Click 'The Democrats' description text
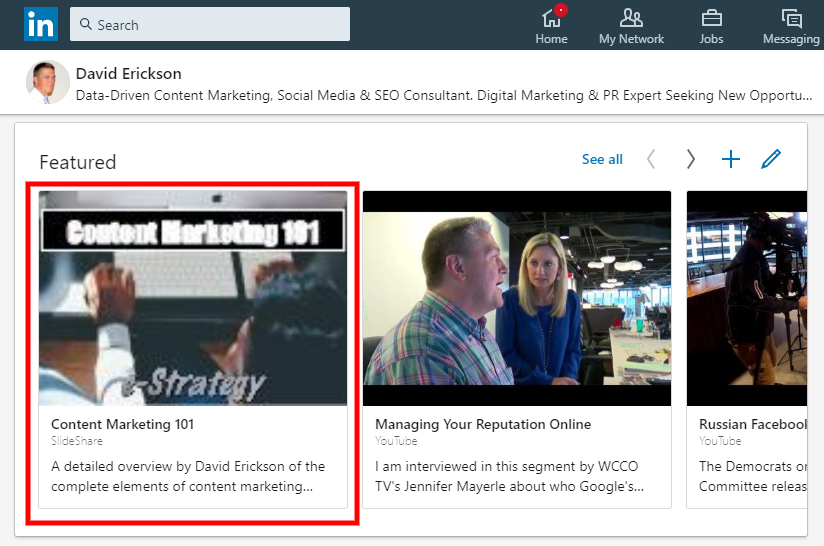 tap(753, 476)
